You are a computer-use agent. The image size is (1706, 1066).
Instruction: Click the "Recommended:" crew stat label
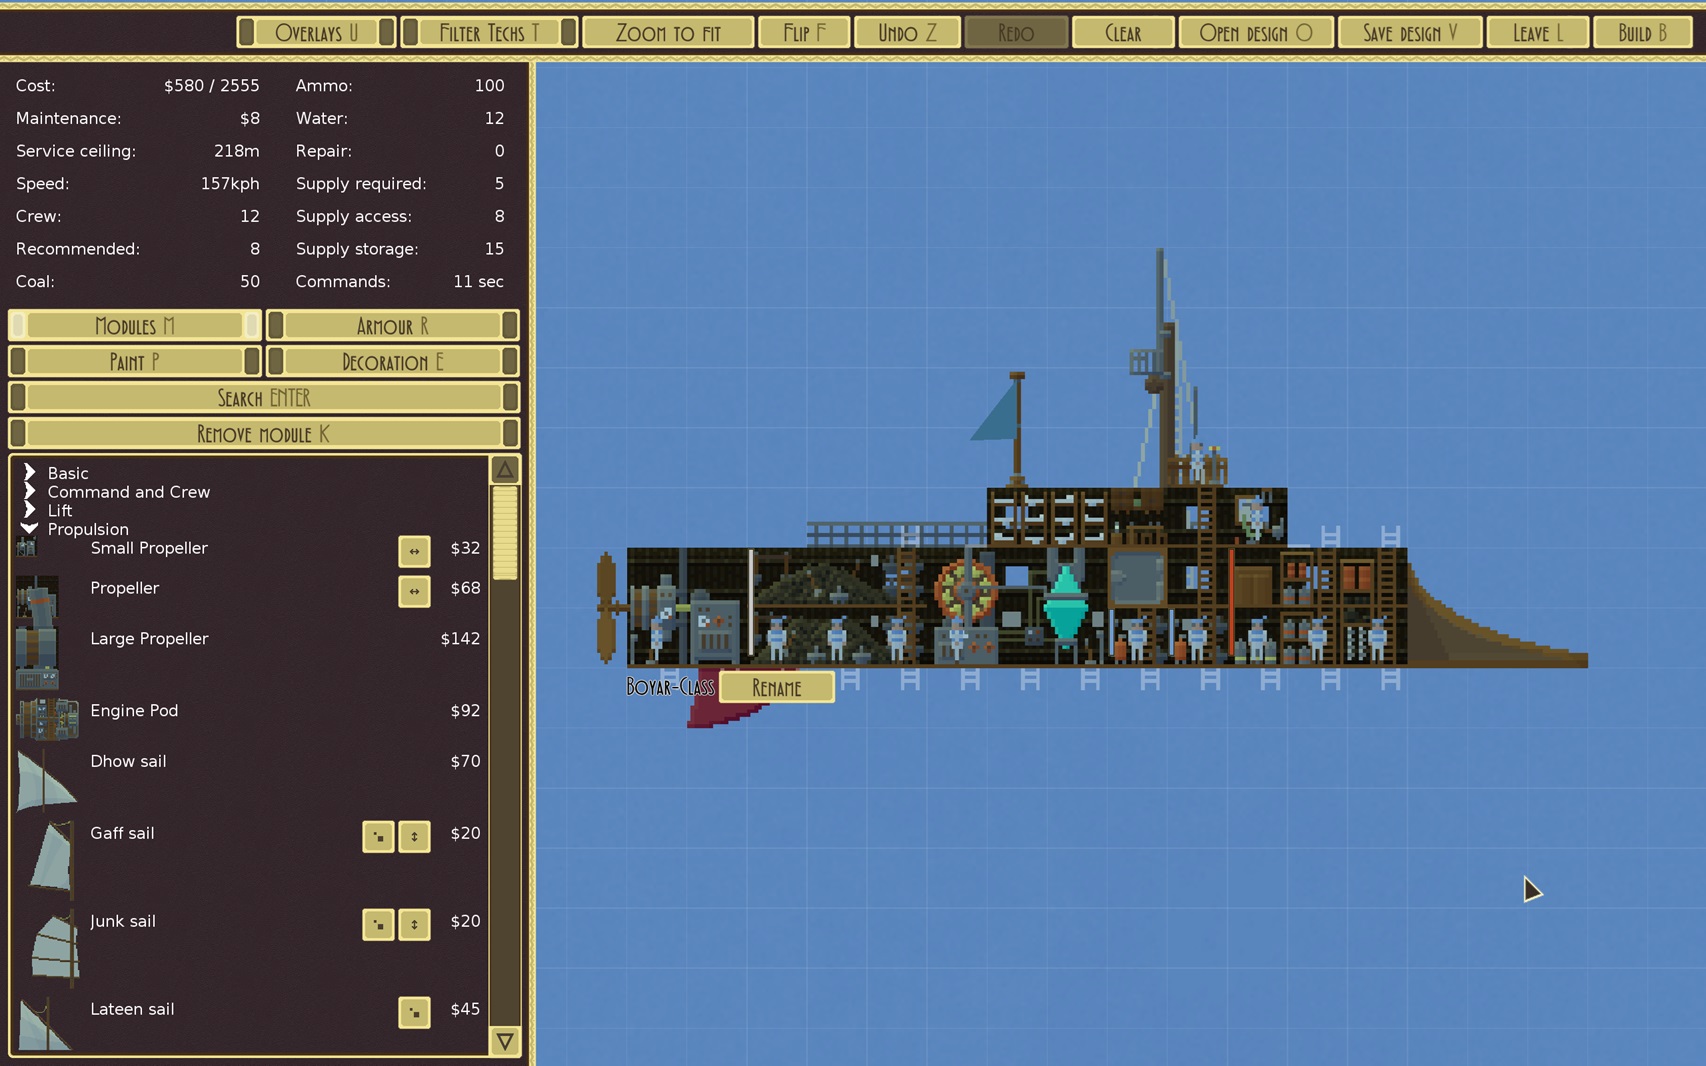(78, 249)
